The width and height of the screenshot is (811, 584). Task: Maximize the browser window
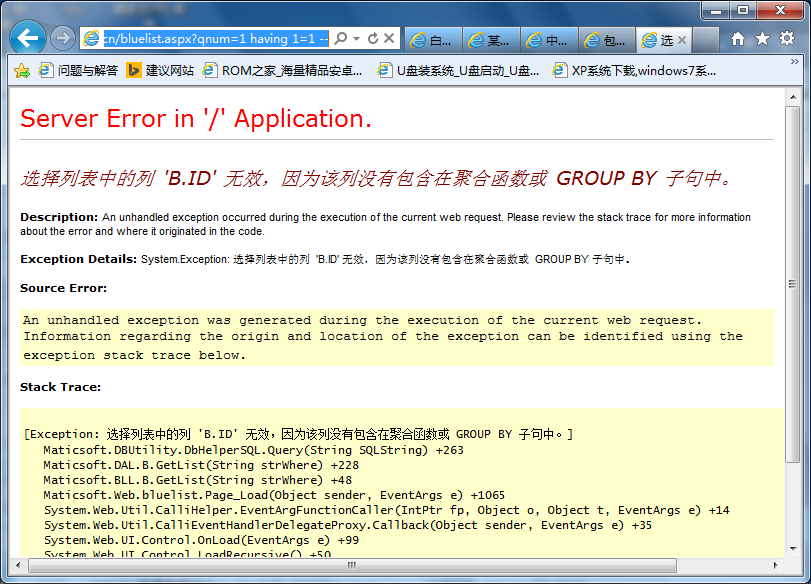[x=743, y=10]
